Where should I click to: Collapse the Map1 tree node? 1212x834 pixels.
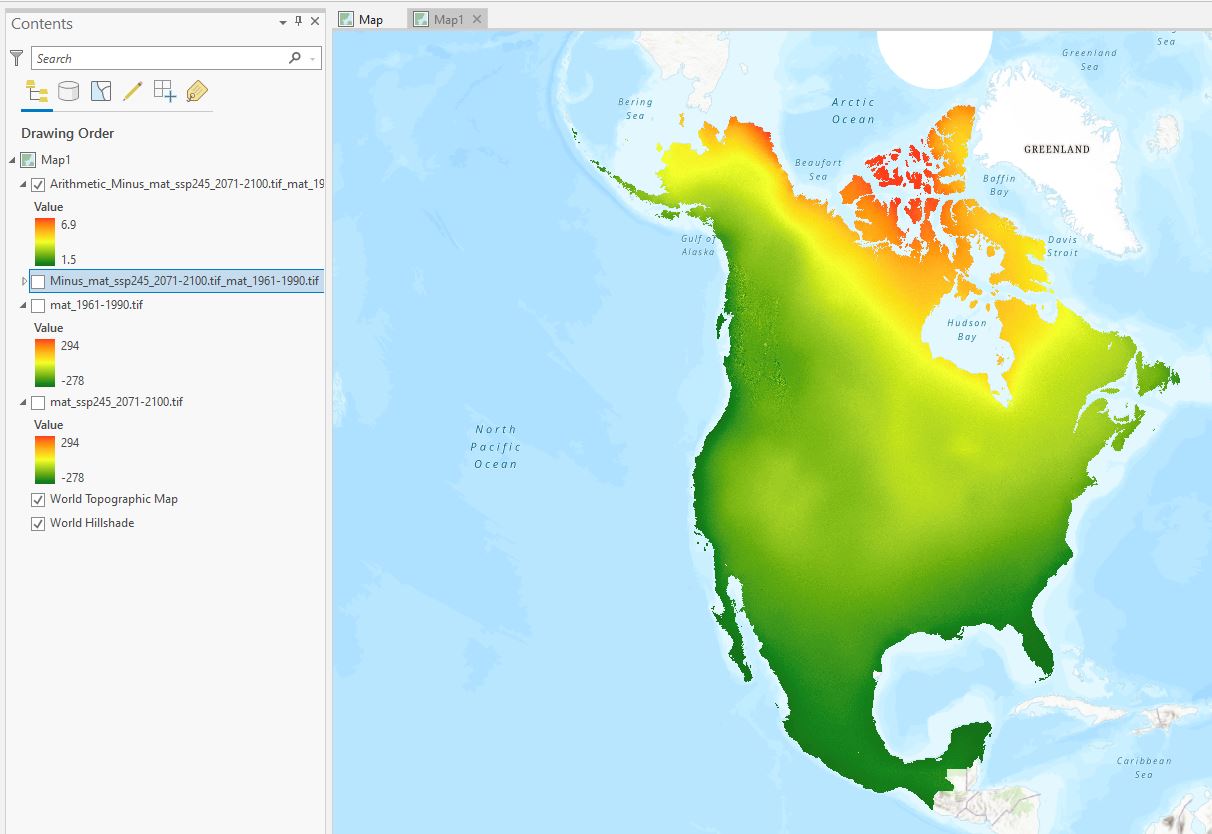(12, 160)
